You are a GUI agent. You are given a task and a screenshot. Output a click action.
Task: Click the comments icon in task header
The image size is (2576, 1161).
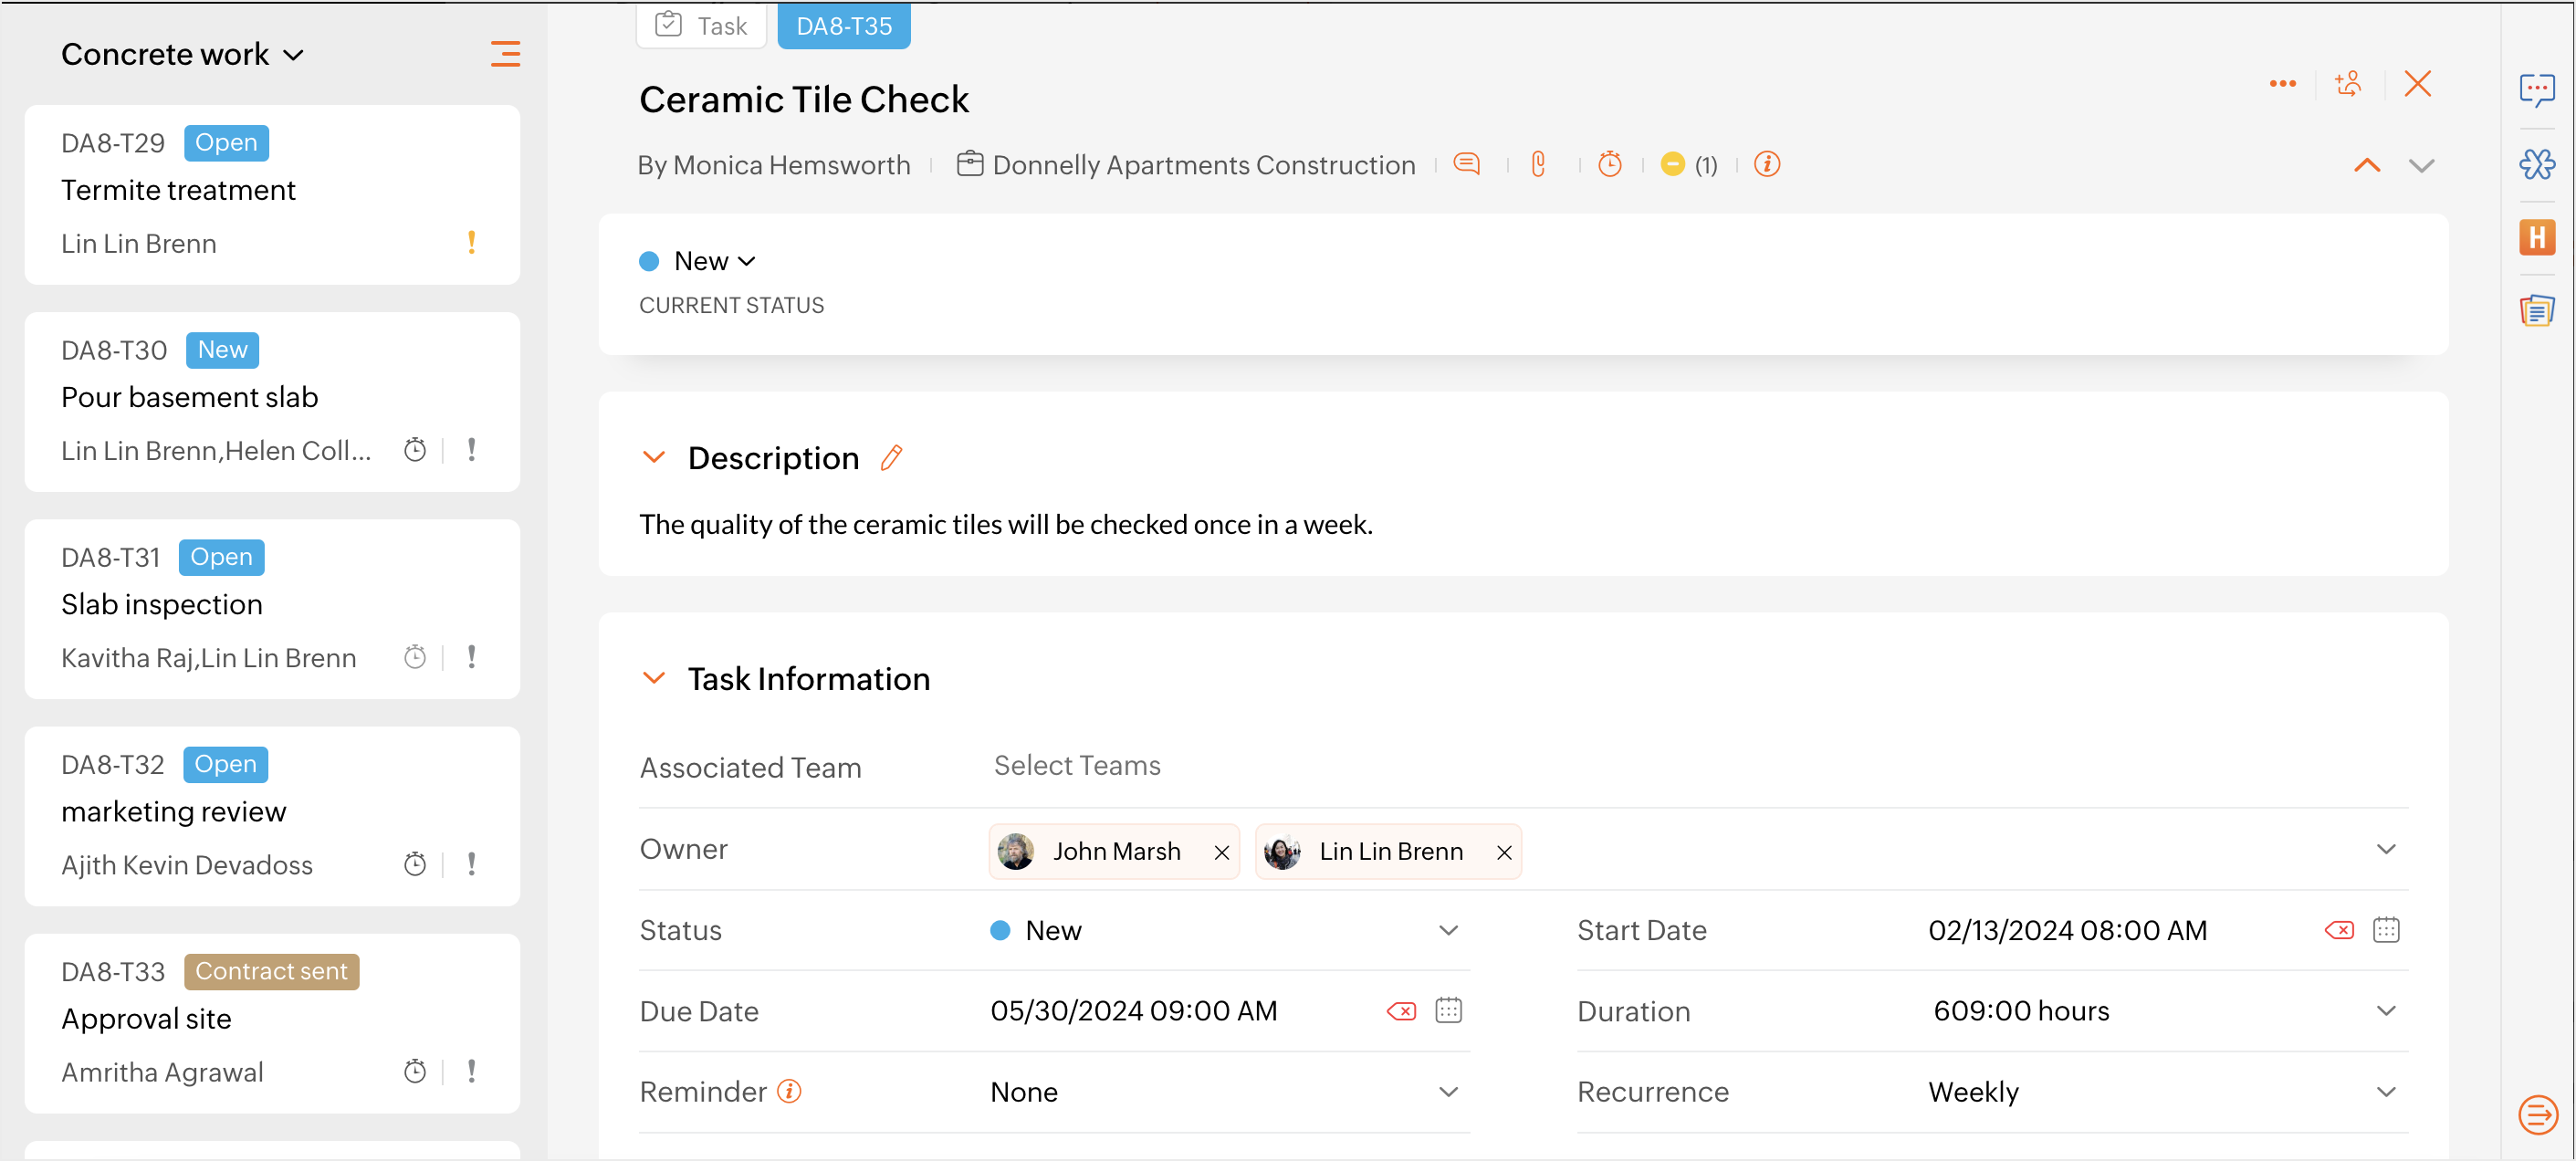1466,164
